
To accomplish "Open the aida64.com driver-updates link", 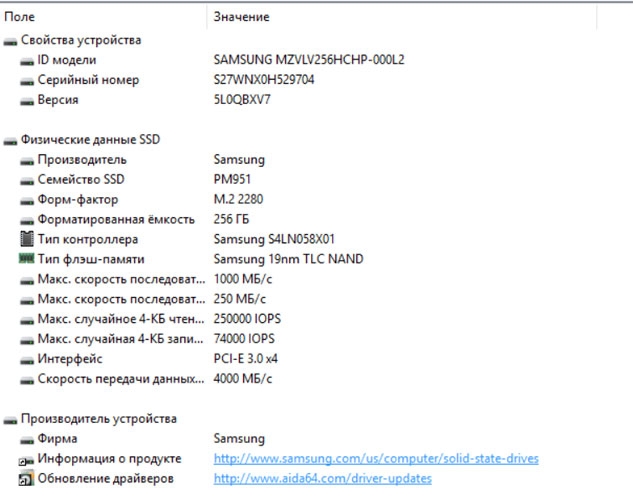I will click(323, 479).
